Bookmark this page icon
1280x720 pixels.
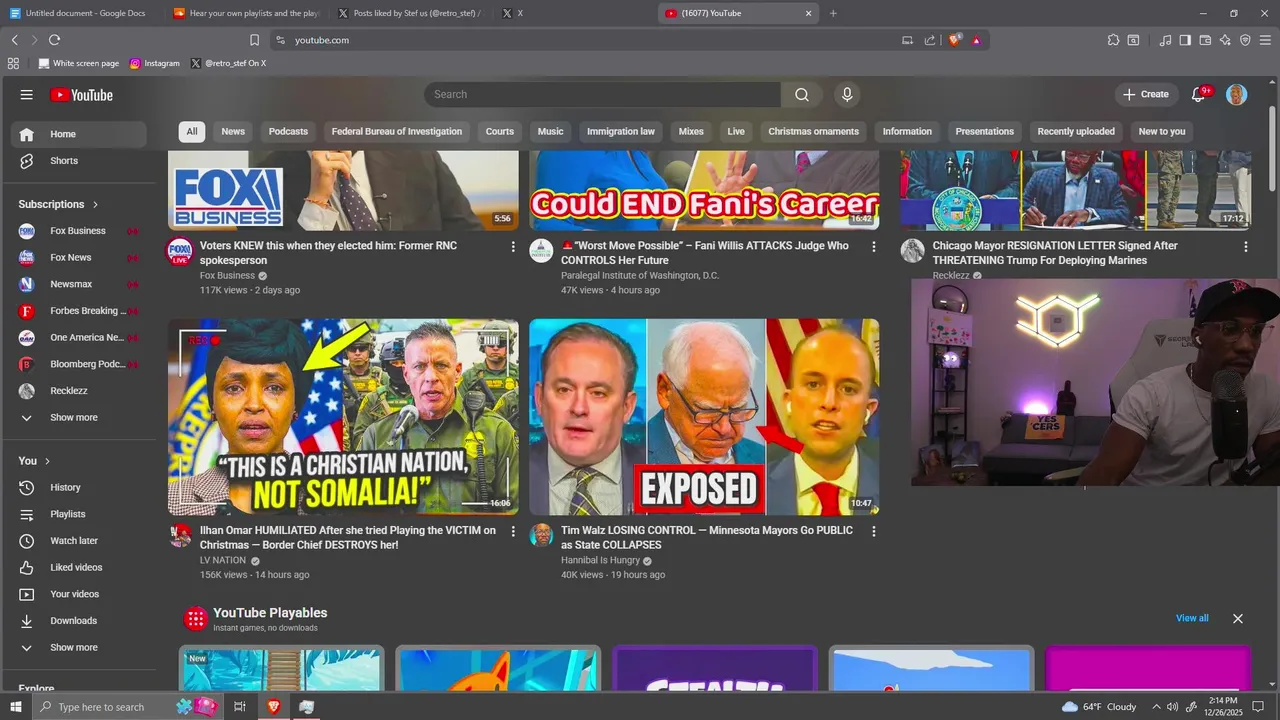click(x=254, y=40)
